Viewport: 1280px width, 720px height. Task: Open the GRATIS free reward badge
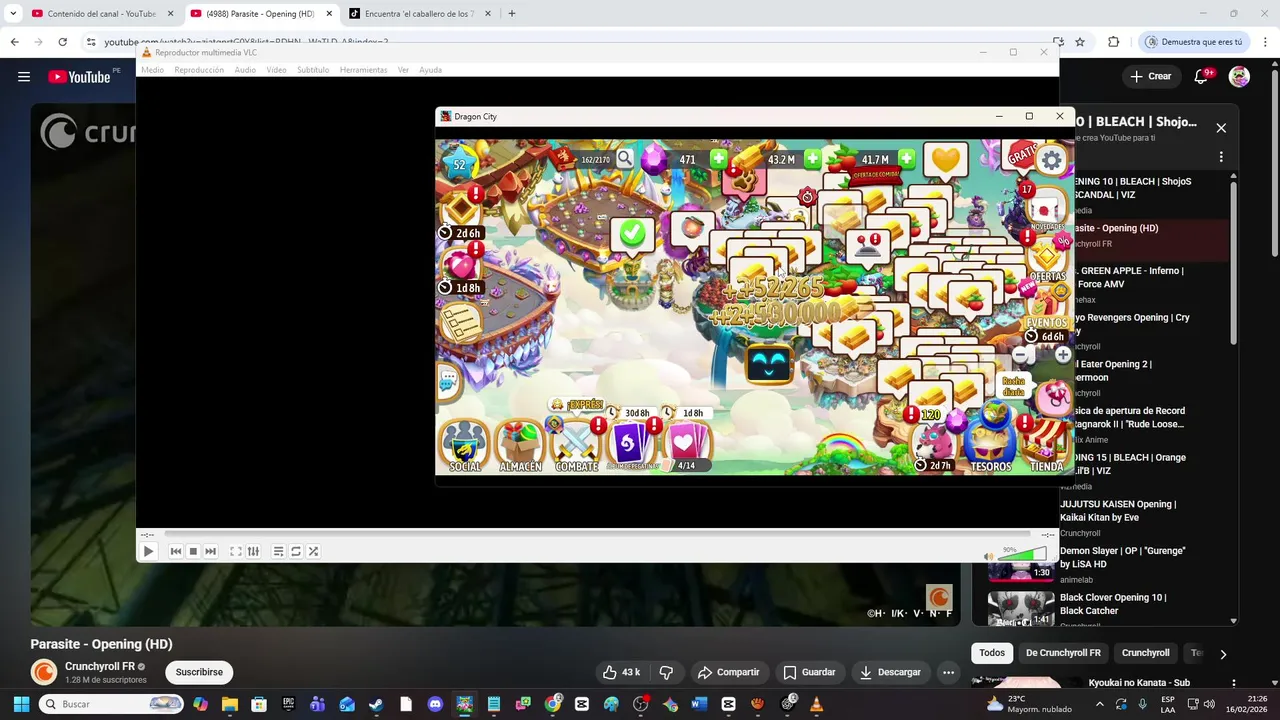[1022, 156]
